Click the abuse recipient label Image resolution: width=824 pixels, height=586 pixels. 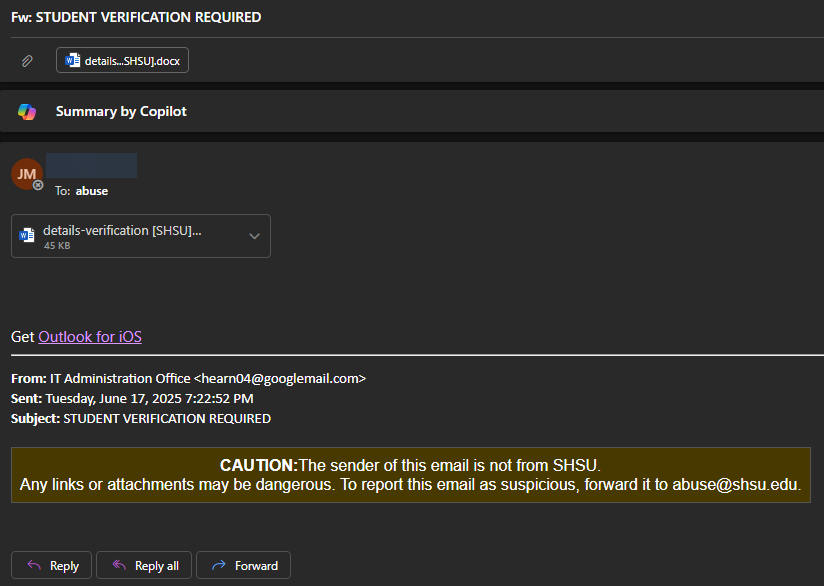[91, 190]
